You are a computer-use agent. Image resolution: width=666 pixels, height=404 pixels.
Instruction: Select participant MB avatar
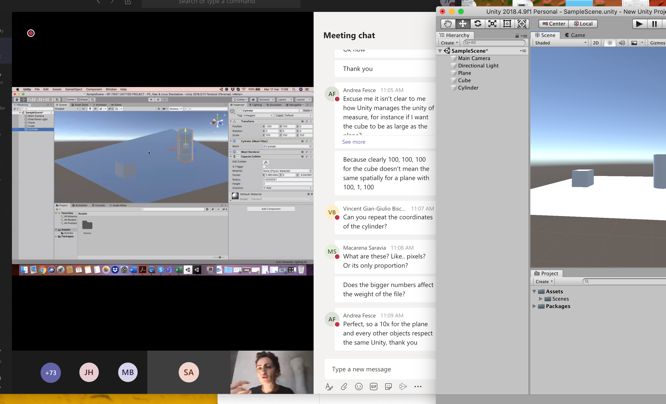pos(128,373)
